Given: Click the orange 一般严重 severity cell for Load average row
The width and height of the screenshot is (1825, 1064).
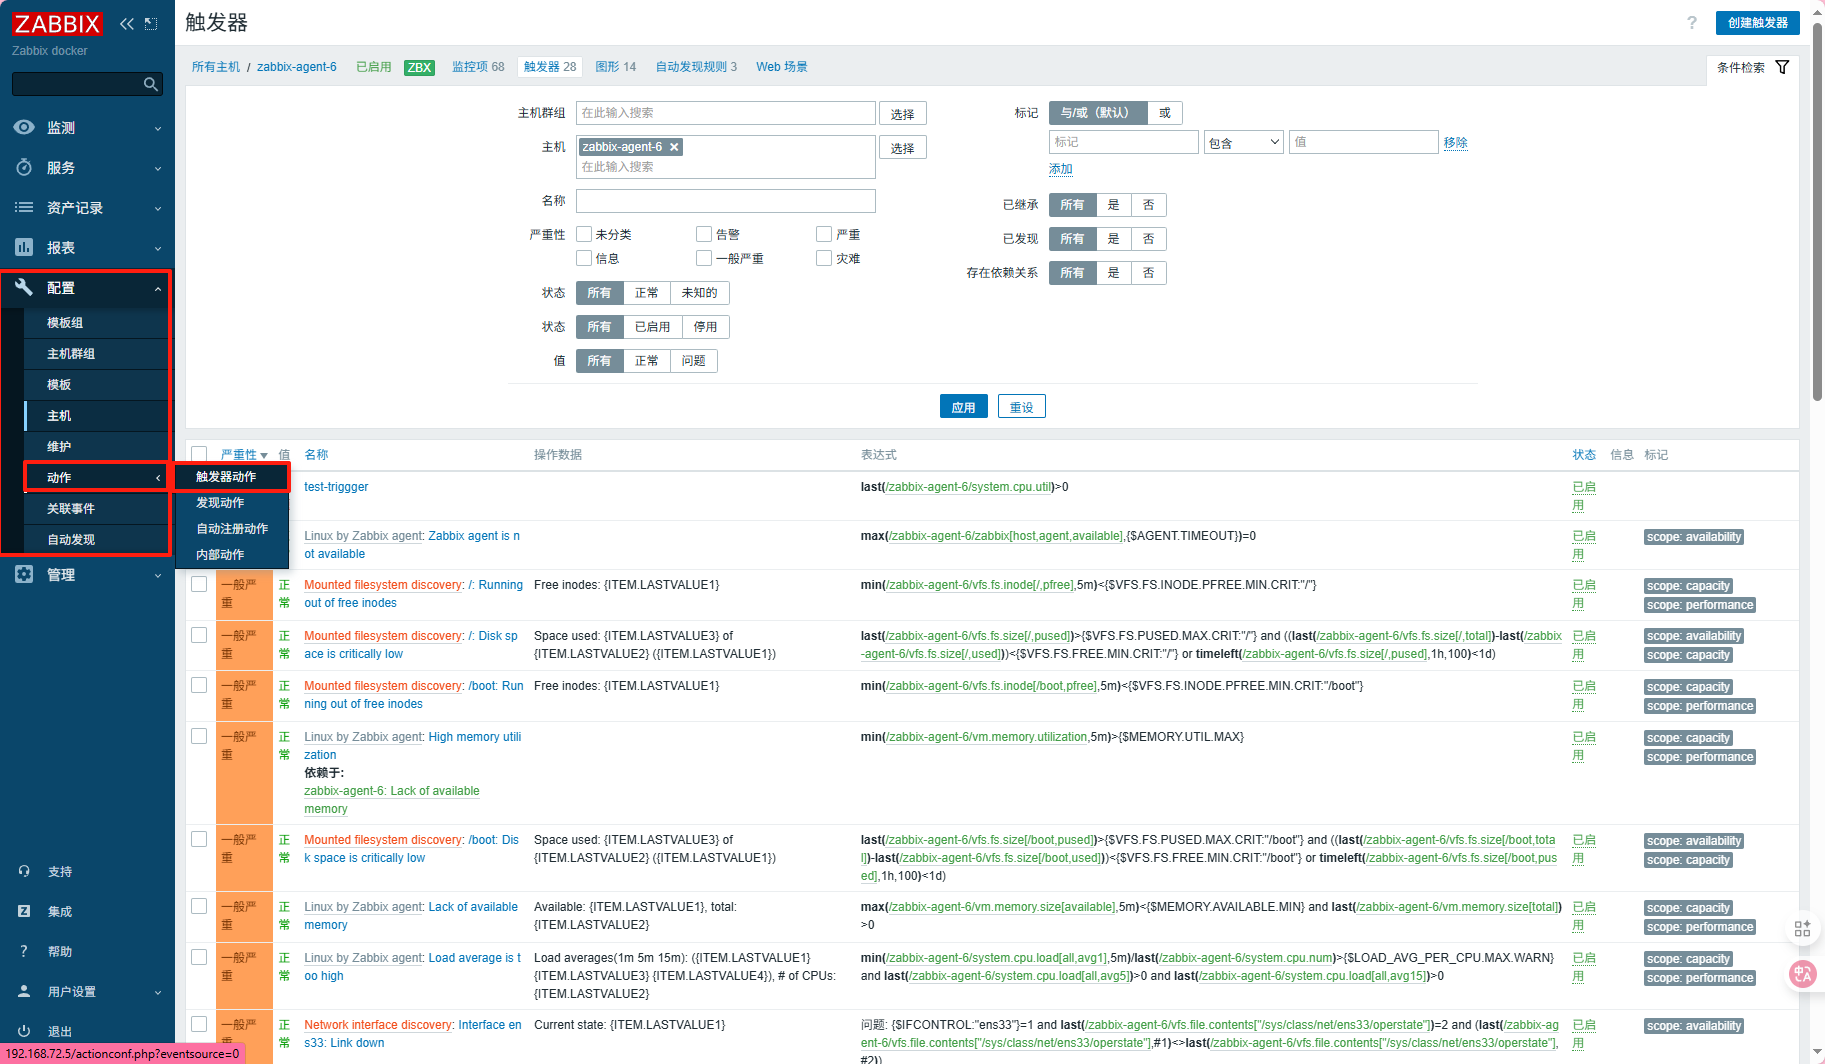Looking at the screenshot, I should click(x=244, y=975).
